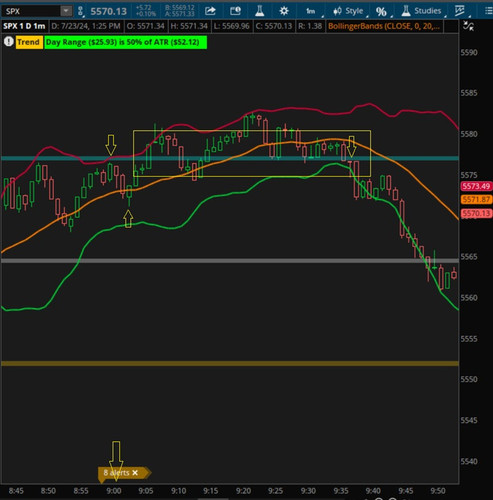Click the date field D: 7/23/24, 1:25 PM
This screenshot has width=493, height=500.
pyautogui.click(x=86, y=26)
